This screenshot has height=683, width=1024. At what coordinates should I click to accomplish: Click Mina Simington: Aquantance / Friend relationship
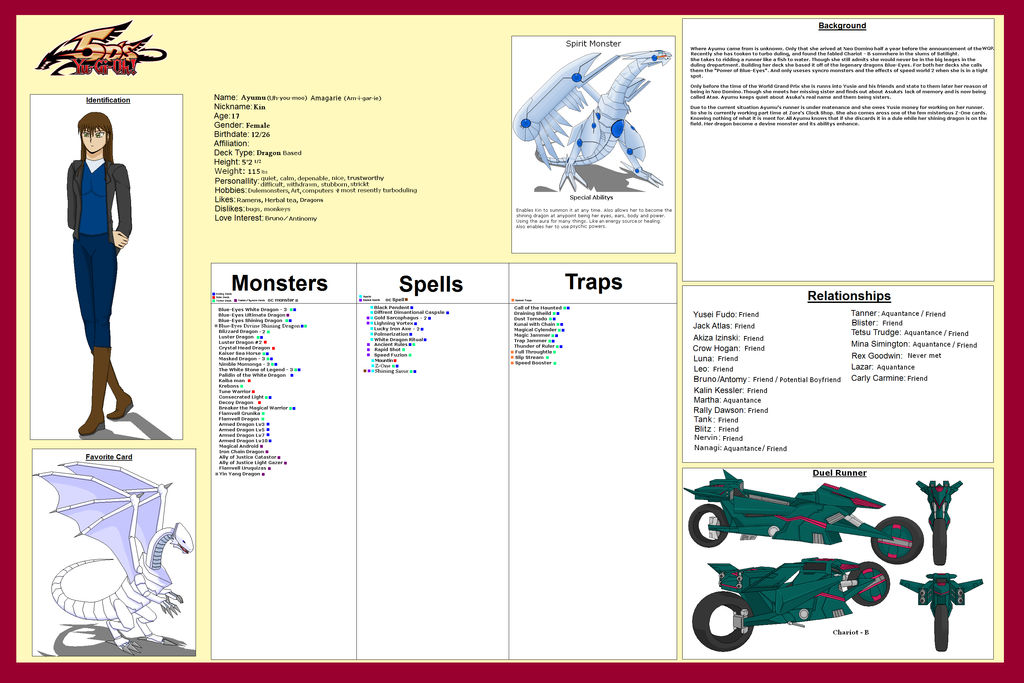(914, 344)
